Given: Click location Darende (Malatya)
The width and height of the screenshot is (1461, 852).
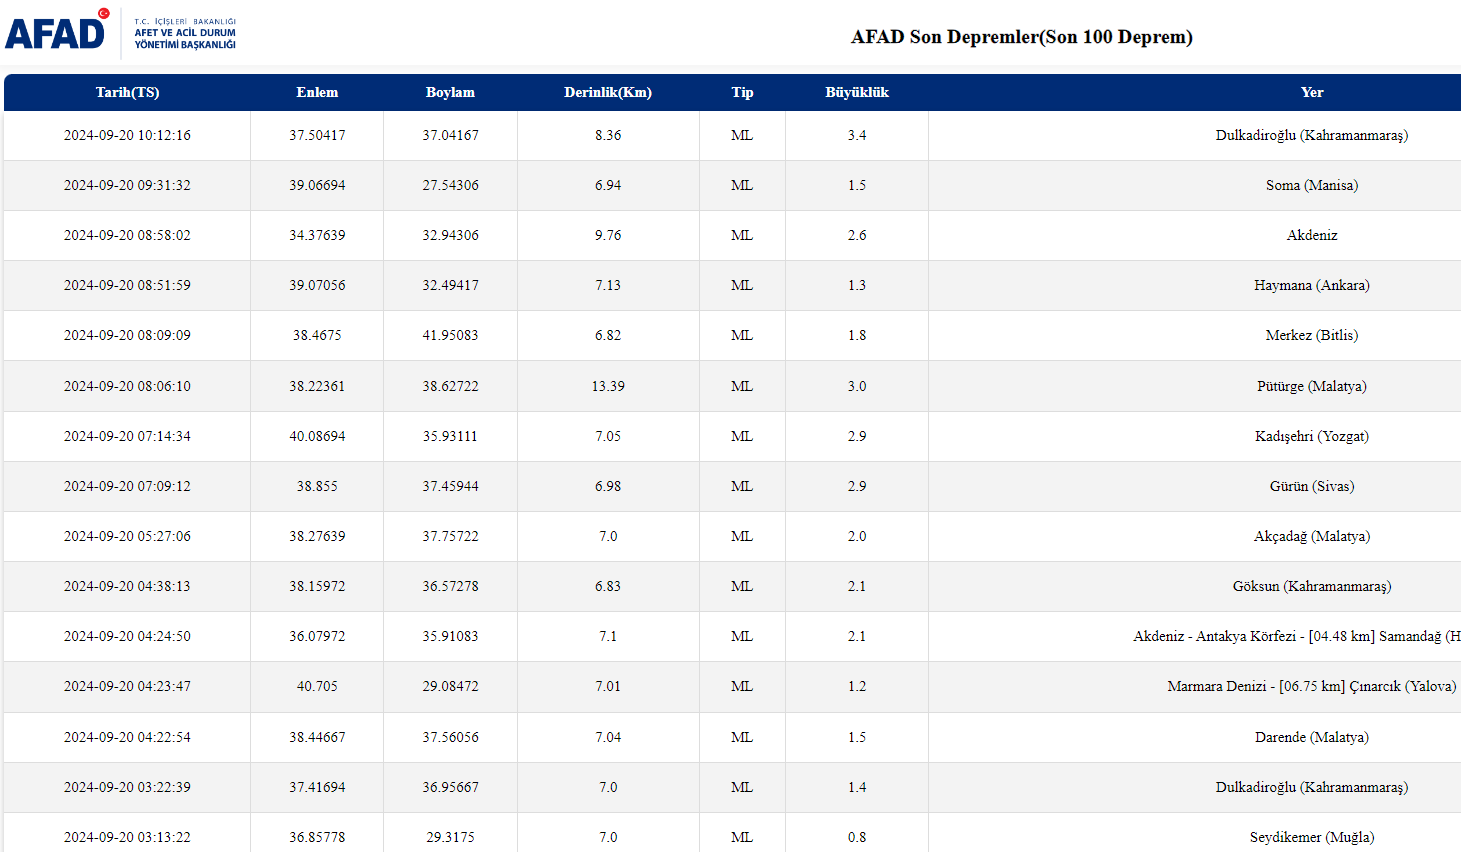Looking at the screenshot, I should pos(1312,737).
